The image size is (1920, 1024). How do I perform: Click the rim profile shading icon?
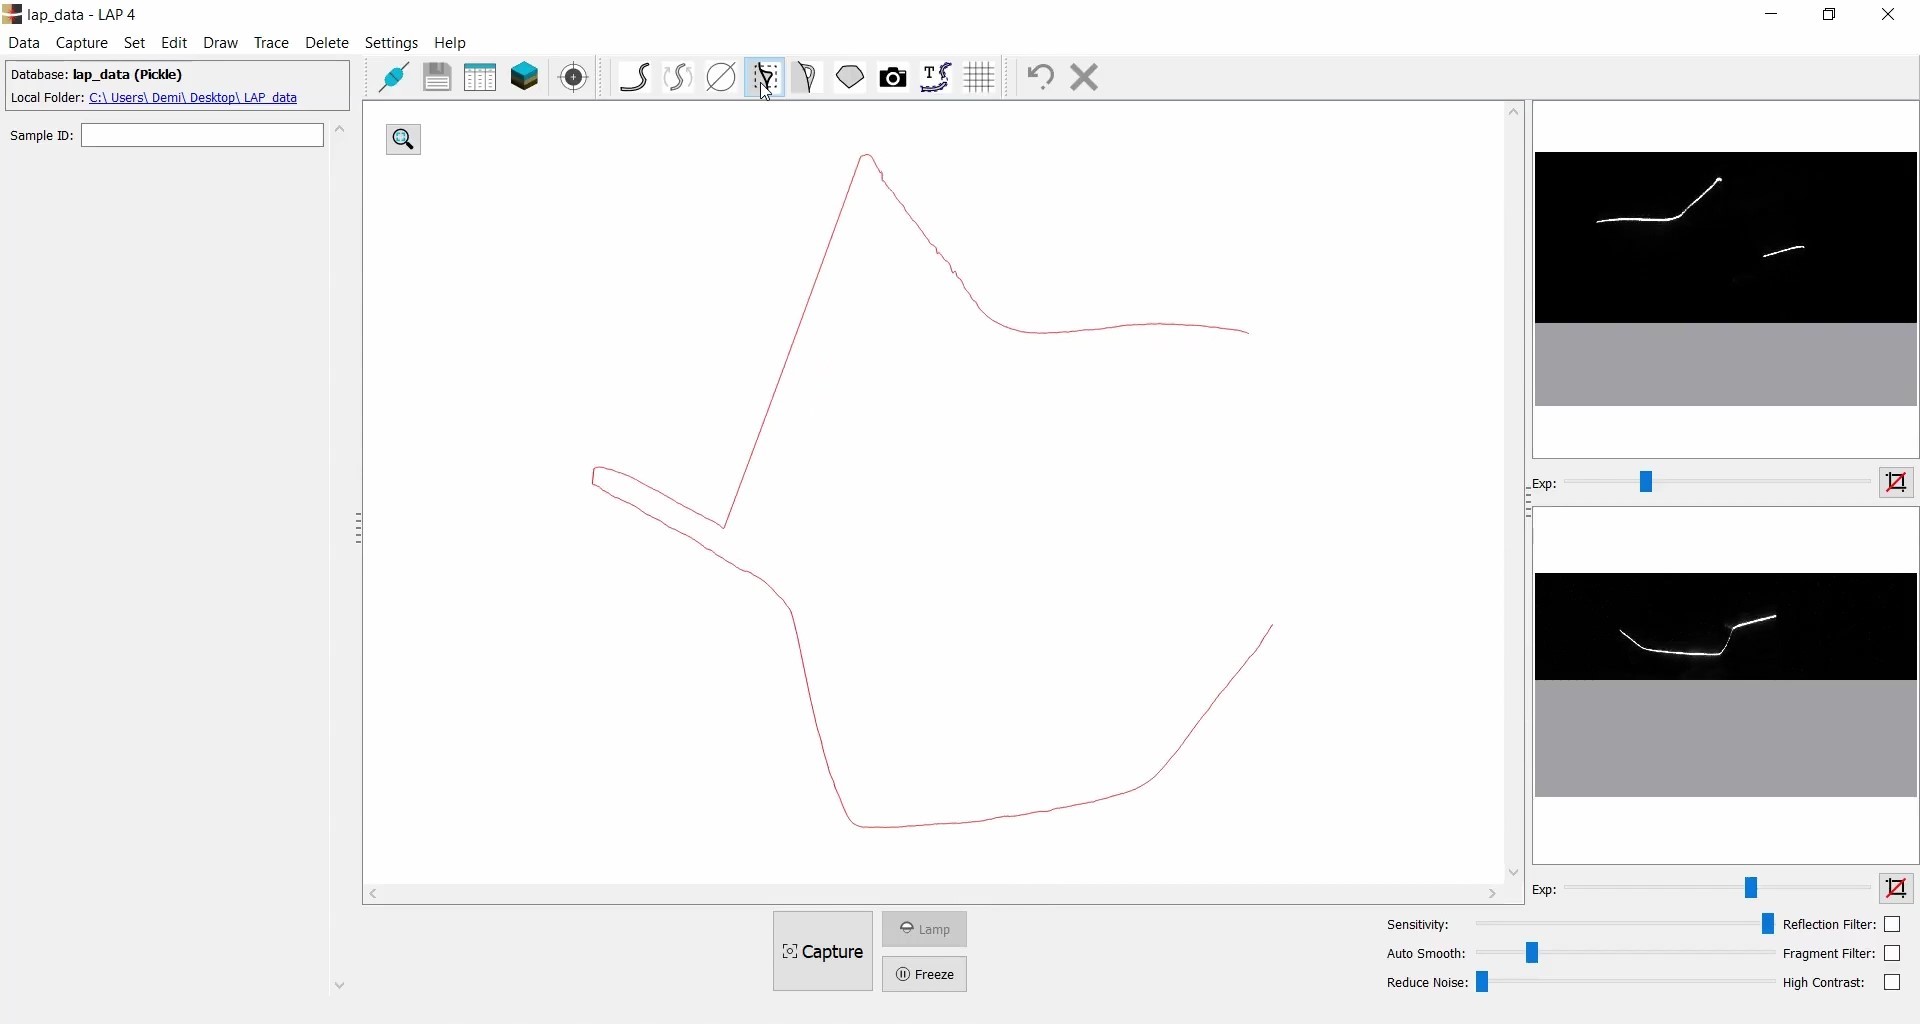click(809, 78)
